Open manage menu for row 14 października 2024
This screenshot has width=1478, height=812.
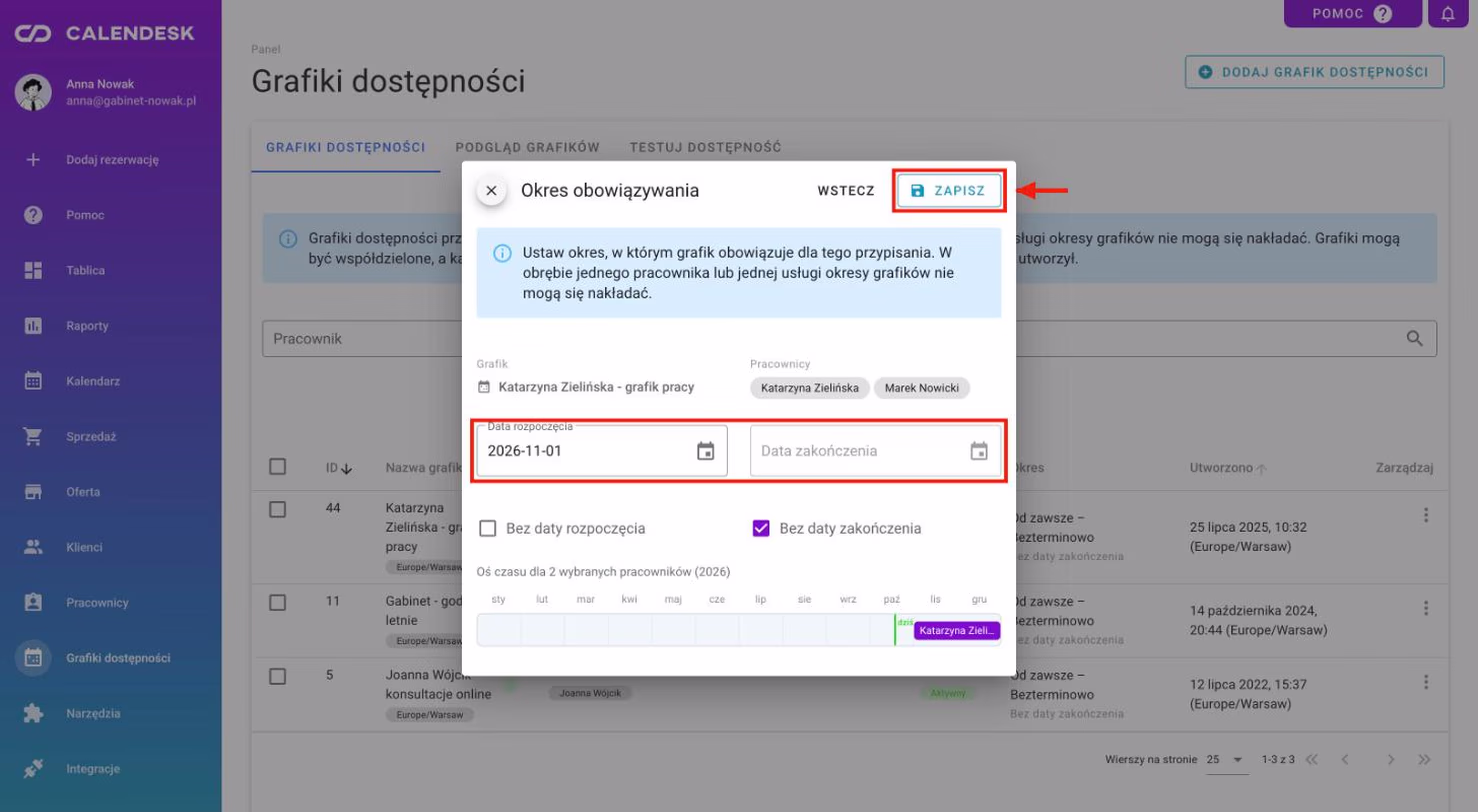[x=1426, y=608]
